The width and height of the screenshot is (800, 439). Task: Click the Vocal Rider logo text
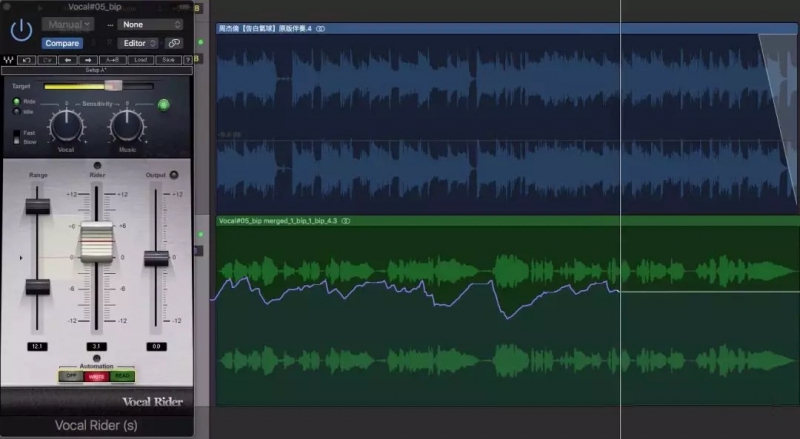[152, 402]
